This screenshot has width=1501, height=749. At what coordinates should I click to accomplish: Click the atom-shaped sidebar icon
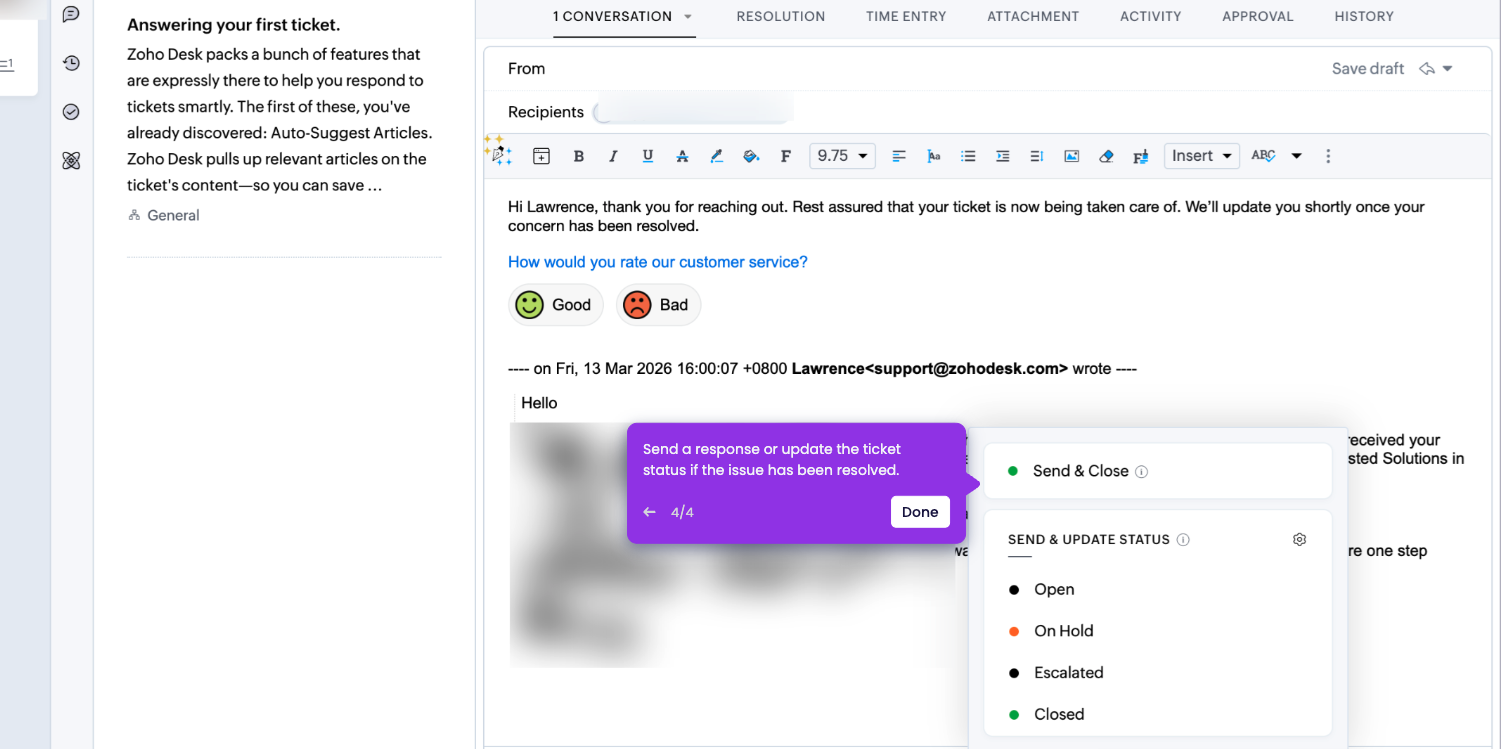click(71, 161)
